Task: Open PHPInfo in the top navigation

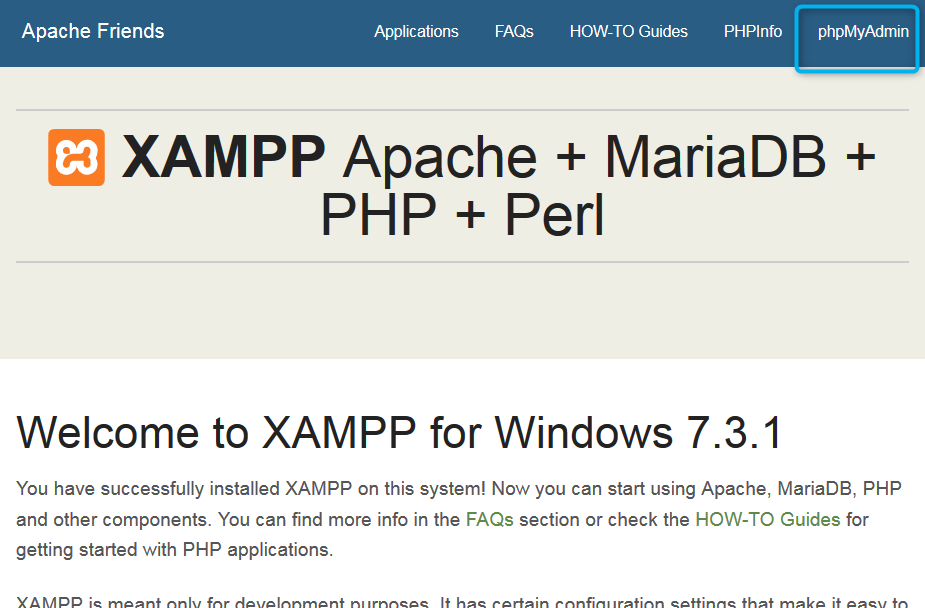Action: tap(753, 31)
